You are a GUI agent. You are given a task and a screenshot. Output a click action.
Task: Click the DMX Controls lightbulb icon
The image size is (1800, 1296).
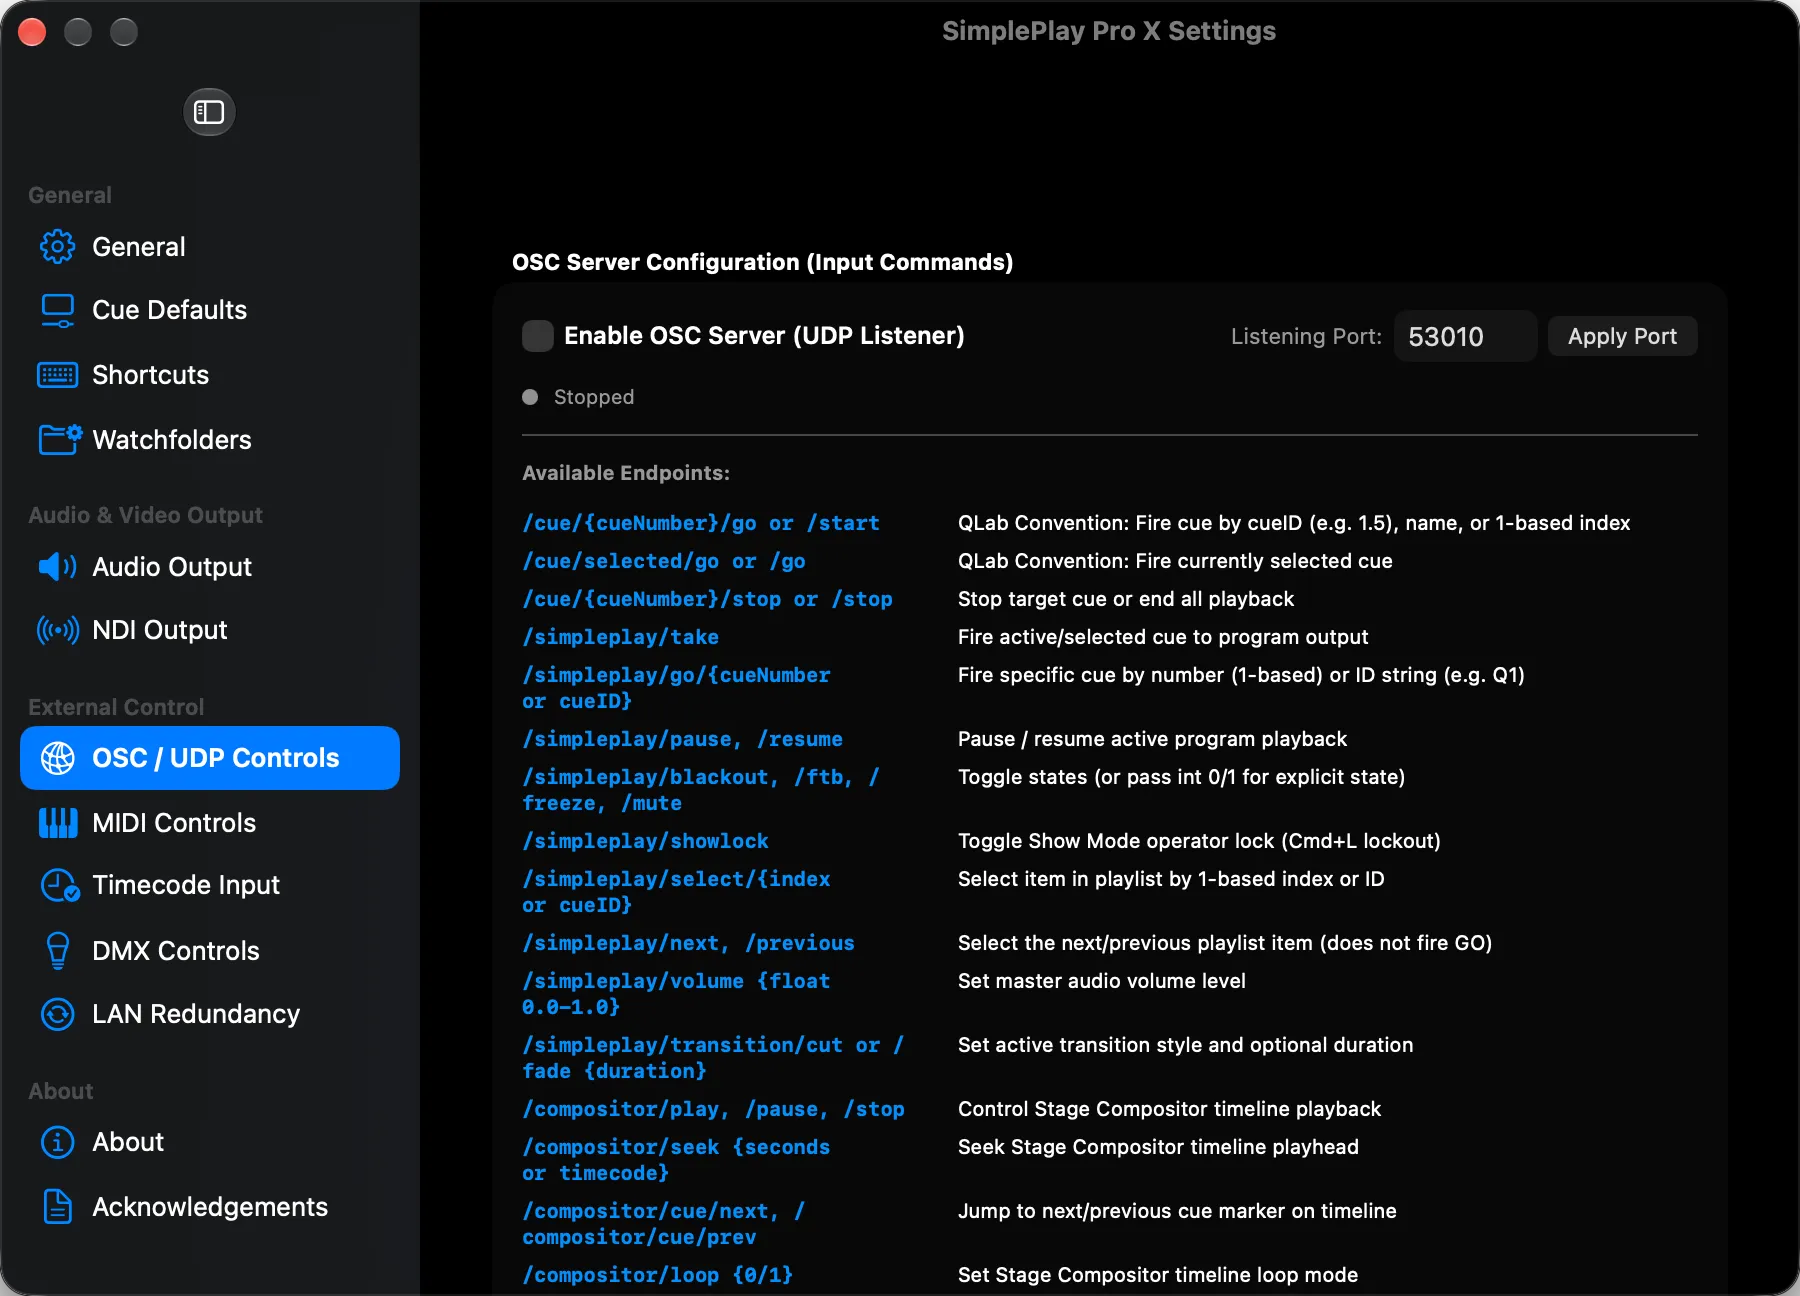(x=57, y=951)
